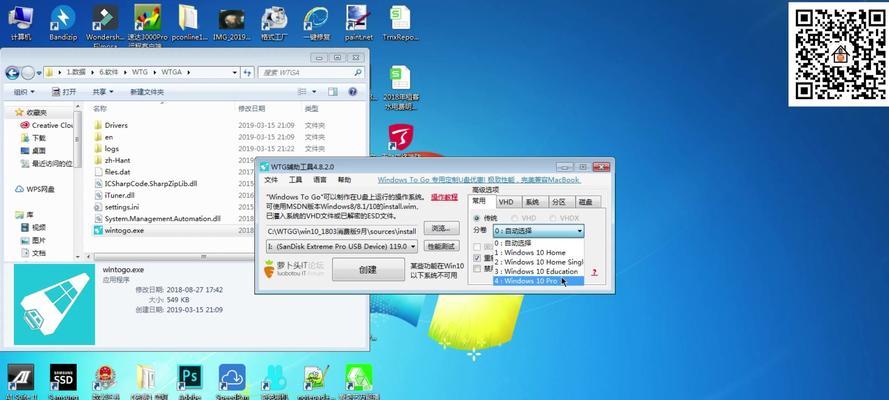Open Explorer view options dropdown arrow
Viewport: 889px width, 400px height.
click(315, 92)
